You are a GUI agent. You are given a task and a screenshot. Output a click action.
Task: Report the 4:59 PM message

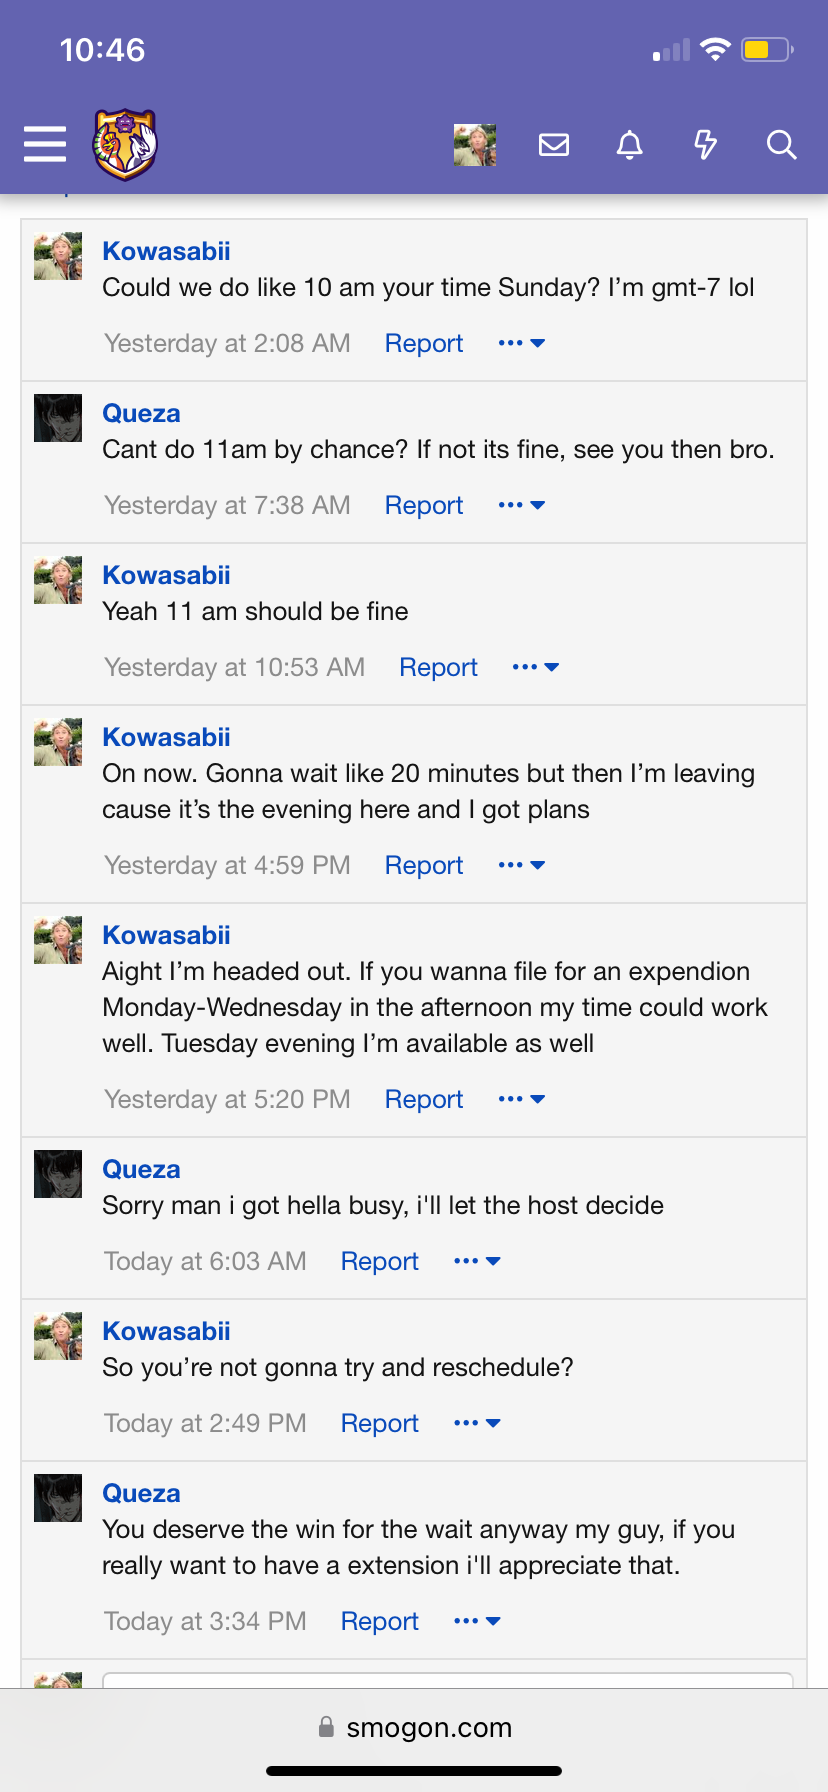tap(424, 865)
